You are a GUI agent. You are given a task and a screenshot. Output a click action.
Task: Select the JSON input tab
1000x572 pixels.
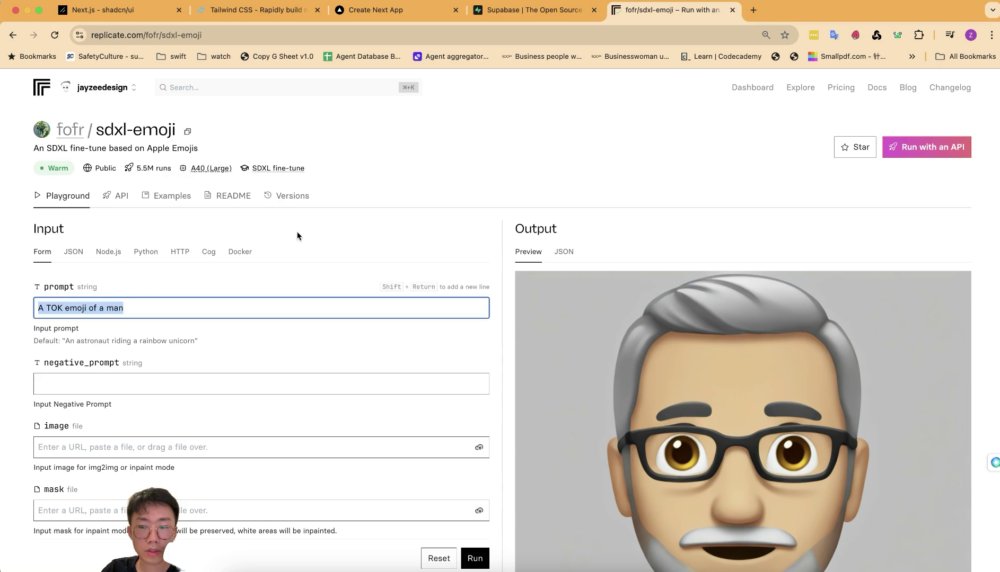tap(73, 251)
